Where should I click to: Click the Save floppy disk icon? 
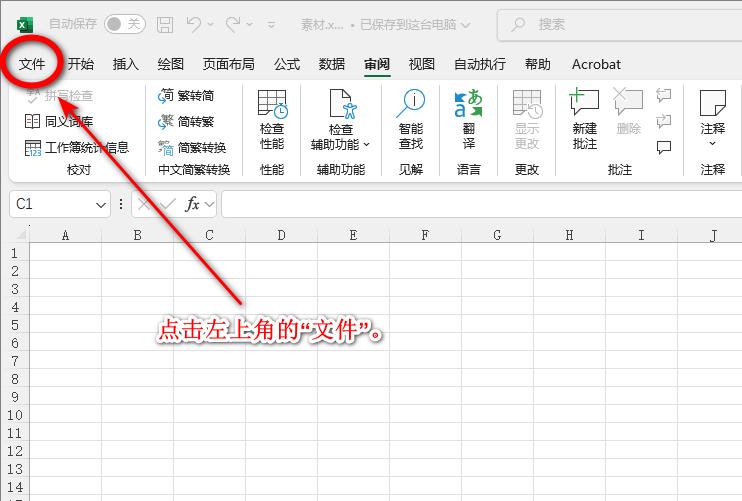coord(165,24)
